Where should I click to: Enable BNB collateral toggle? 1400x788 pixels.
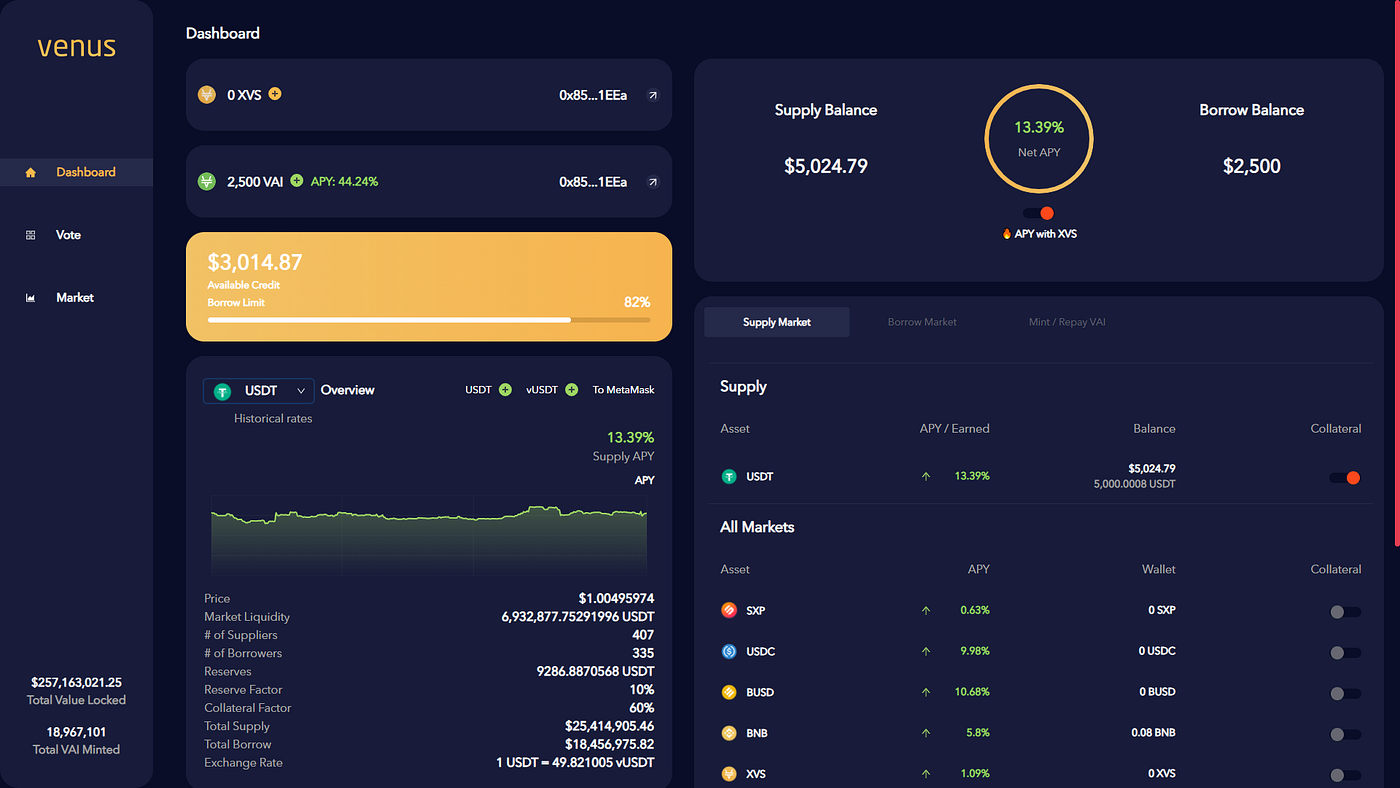coord(1345,735)
